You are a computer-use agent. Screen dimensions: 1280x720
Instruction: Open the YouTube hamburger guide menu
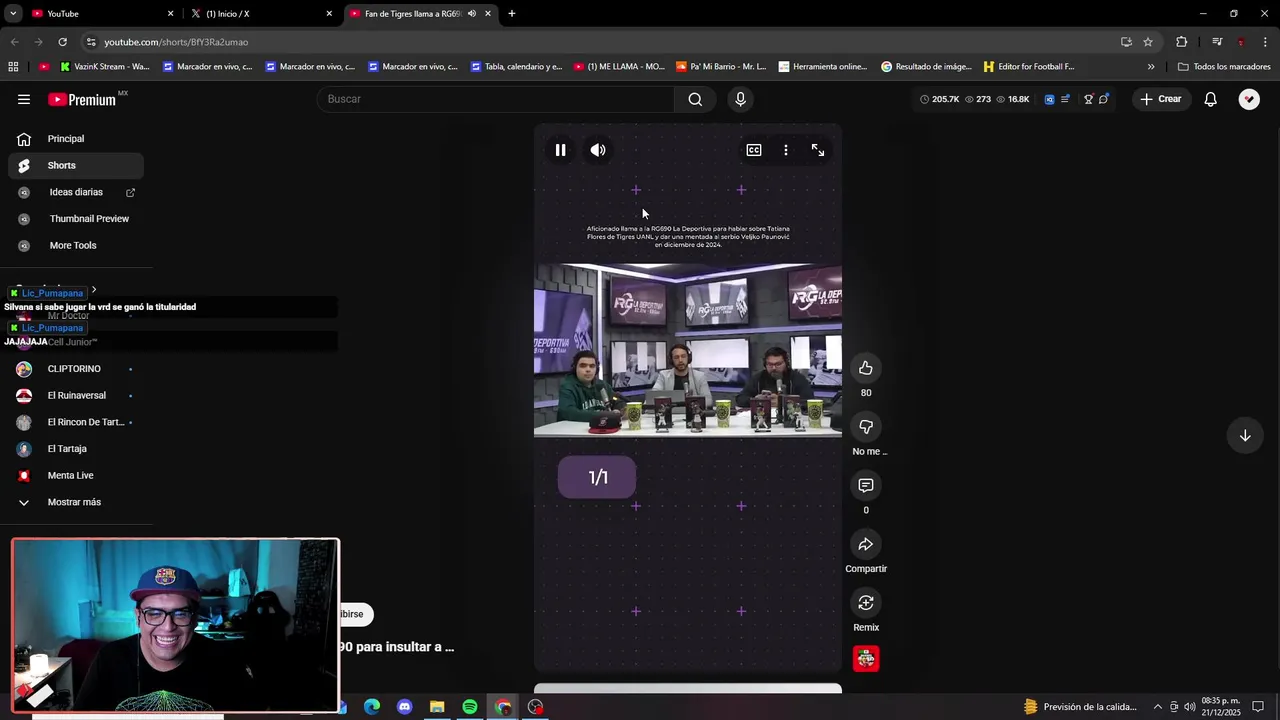(24, 99)
